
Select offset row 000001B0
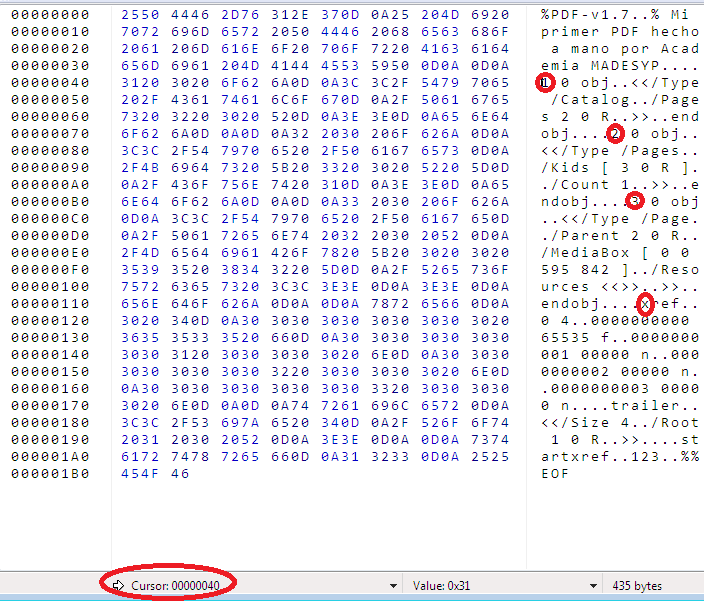[x=50, y=474]
